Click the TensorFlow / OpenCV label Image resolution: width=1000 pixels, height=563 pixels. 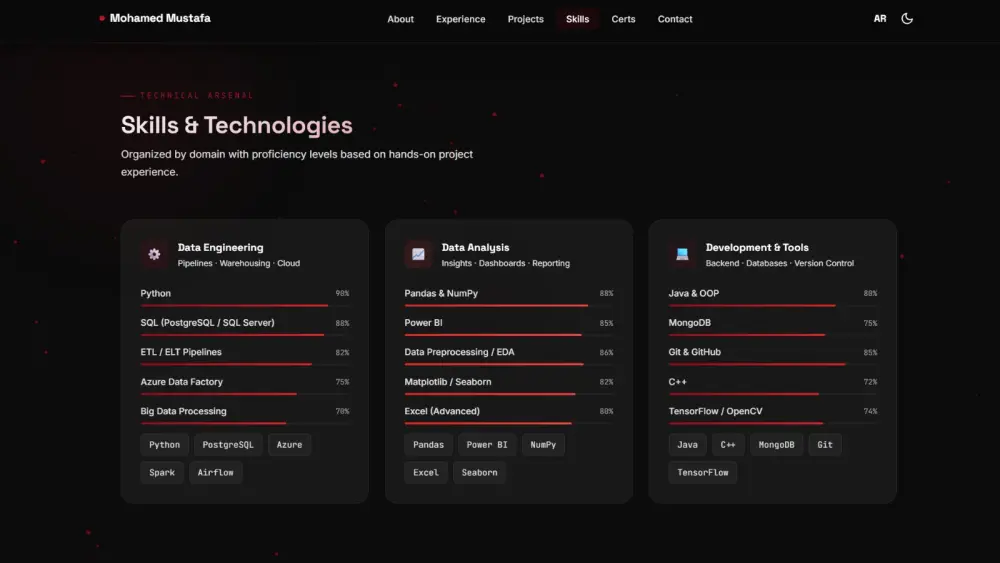point(715,411)
